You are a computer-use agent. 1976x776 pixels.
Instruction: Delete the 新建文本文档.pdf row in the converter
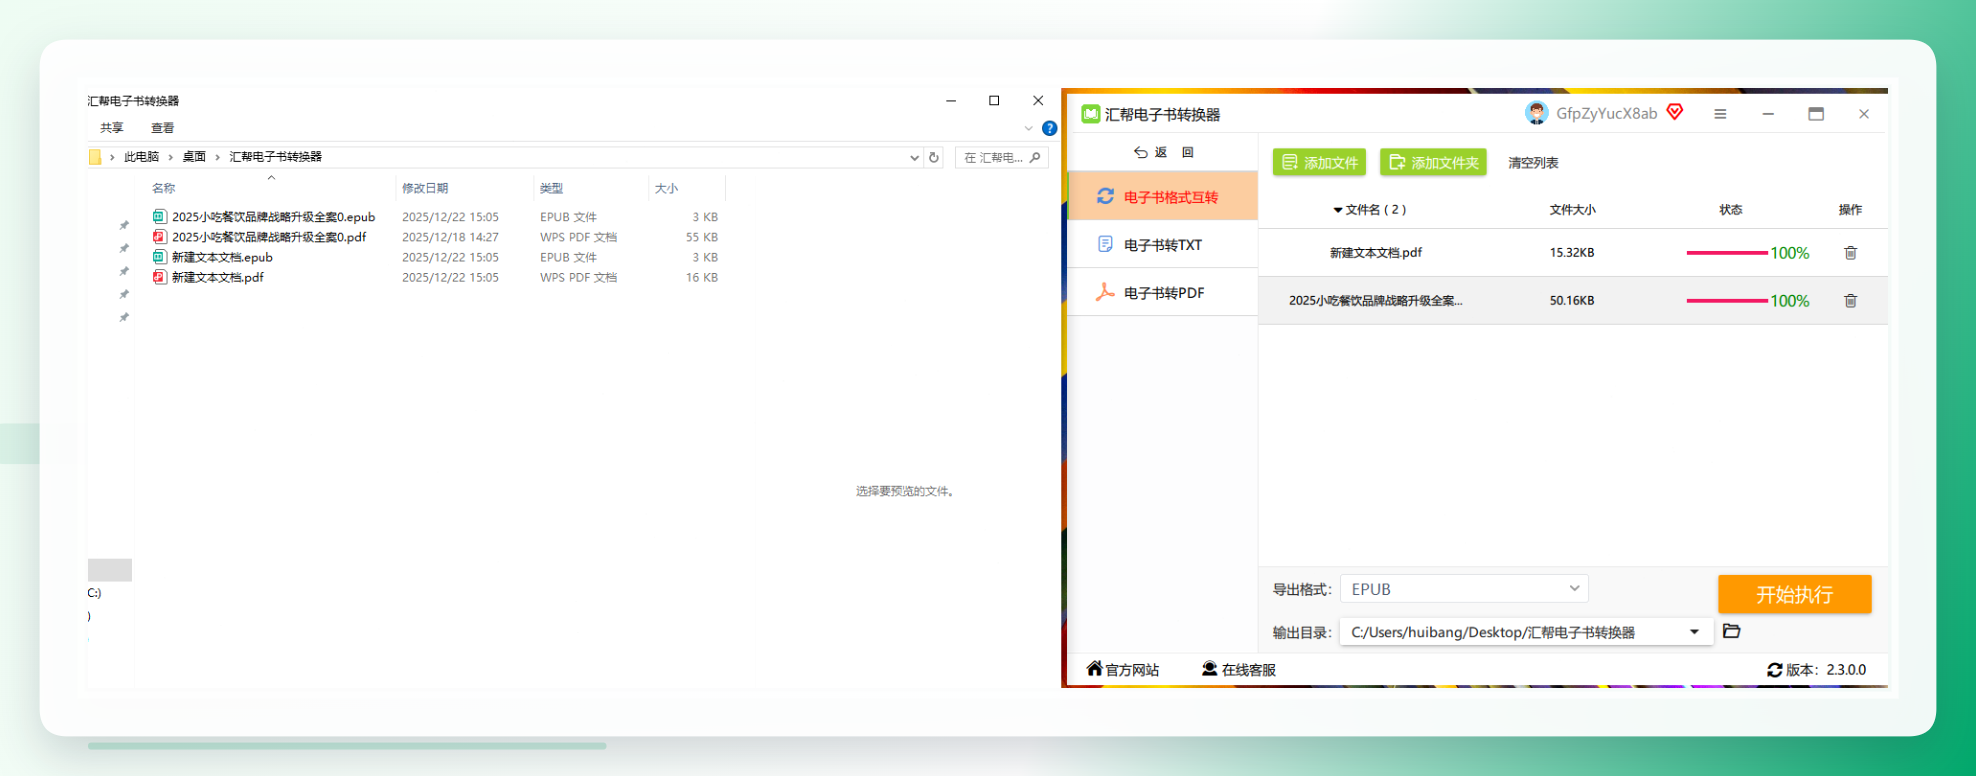1851,253
